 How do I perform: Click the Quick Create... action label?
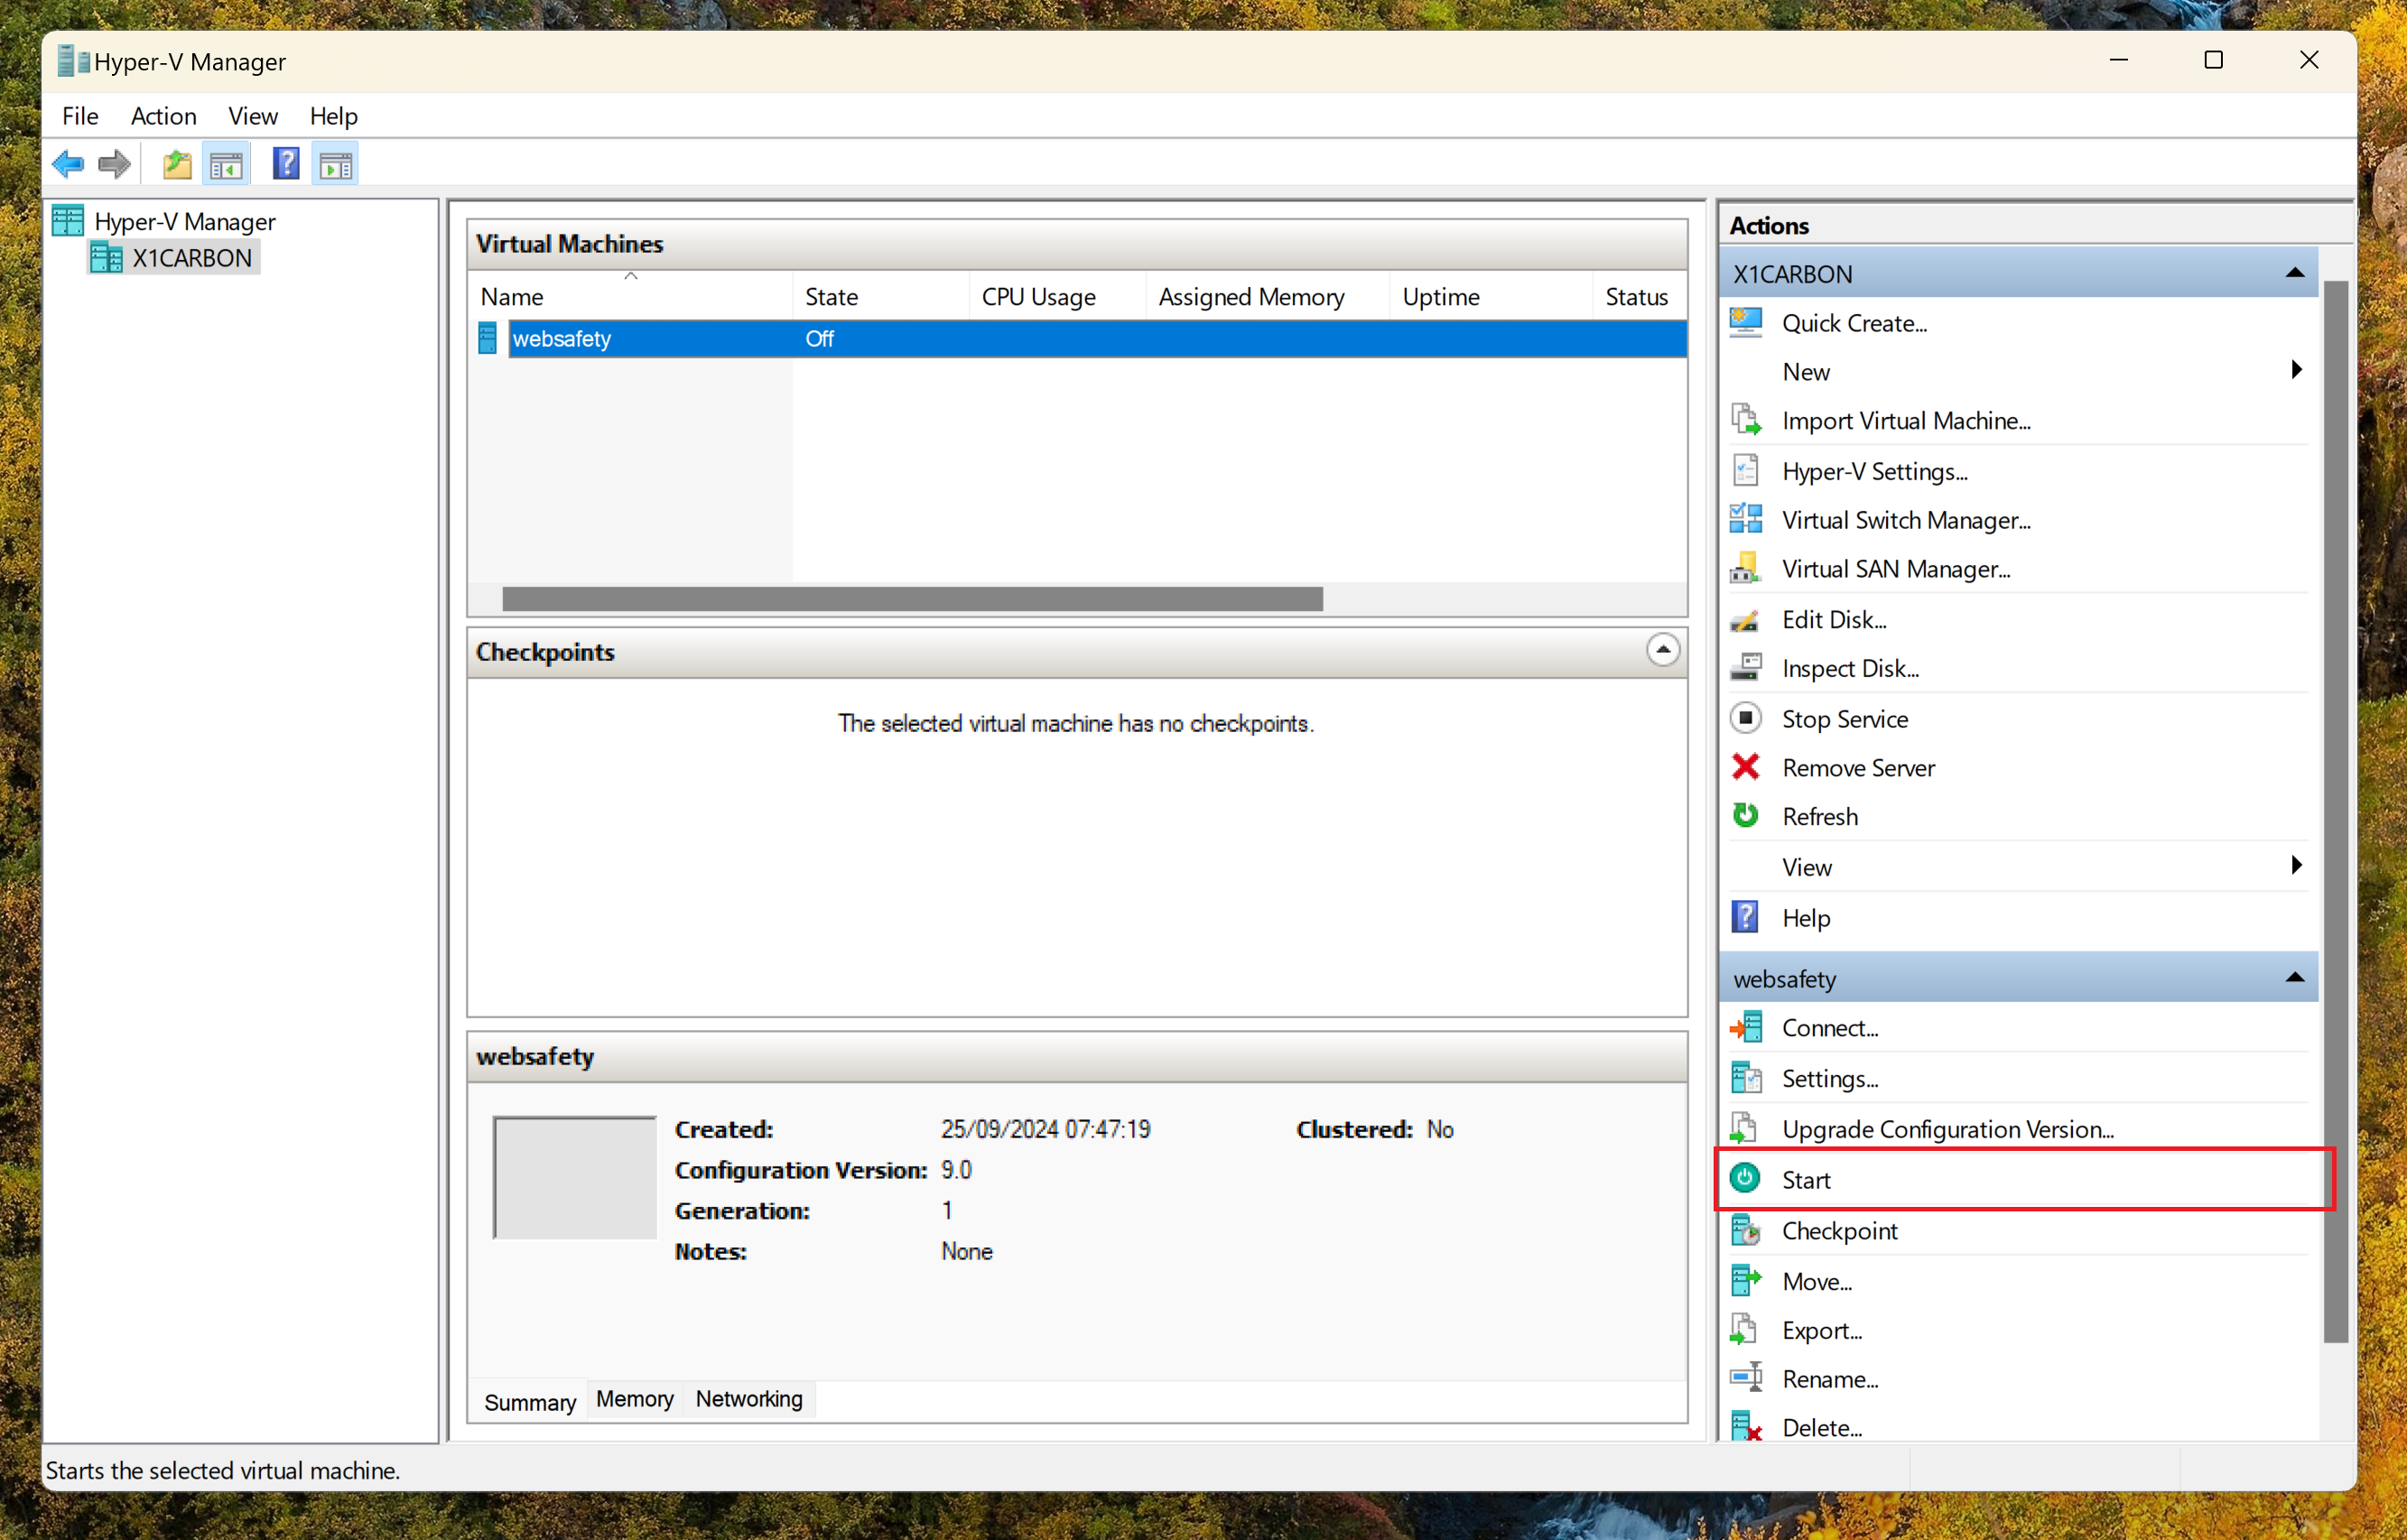tap(1854, 323)
